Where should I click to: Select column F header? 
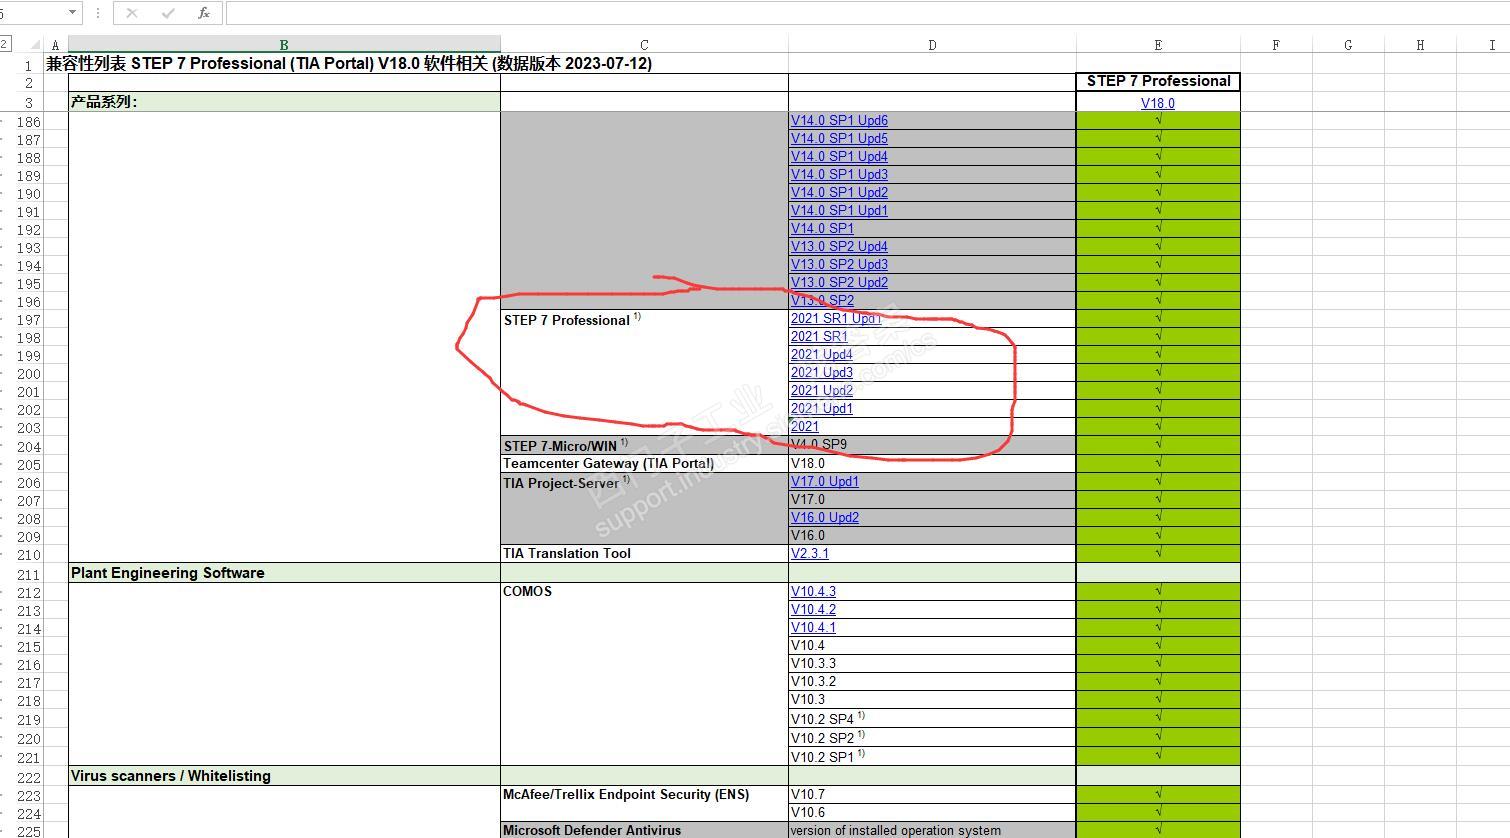click(1276, 45)
